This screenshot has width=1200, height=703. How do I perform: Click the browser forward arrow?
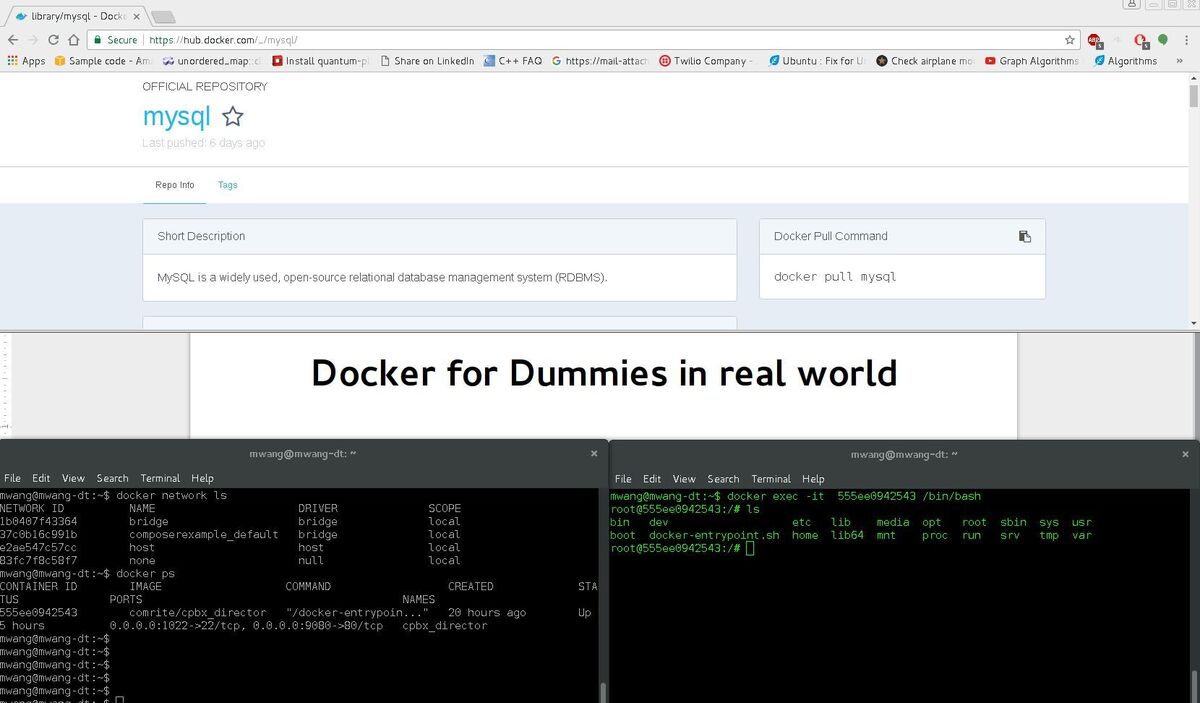(x=33, y=40)
